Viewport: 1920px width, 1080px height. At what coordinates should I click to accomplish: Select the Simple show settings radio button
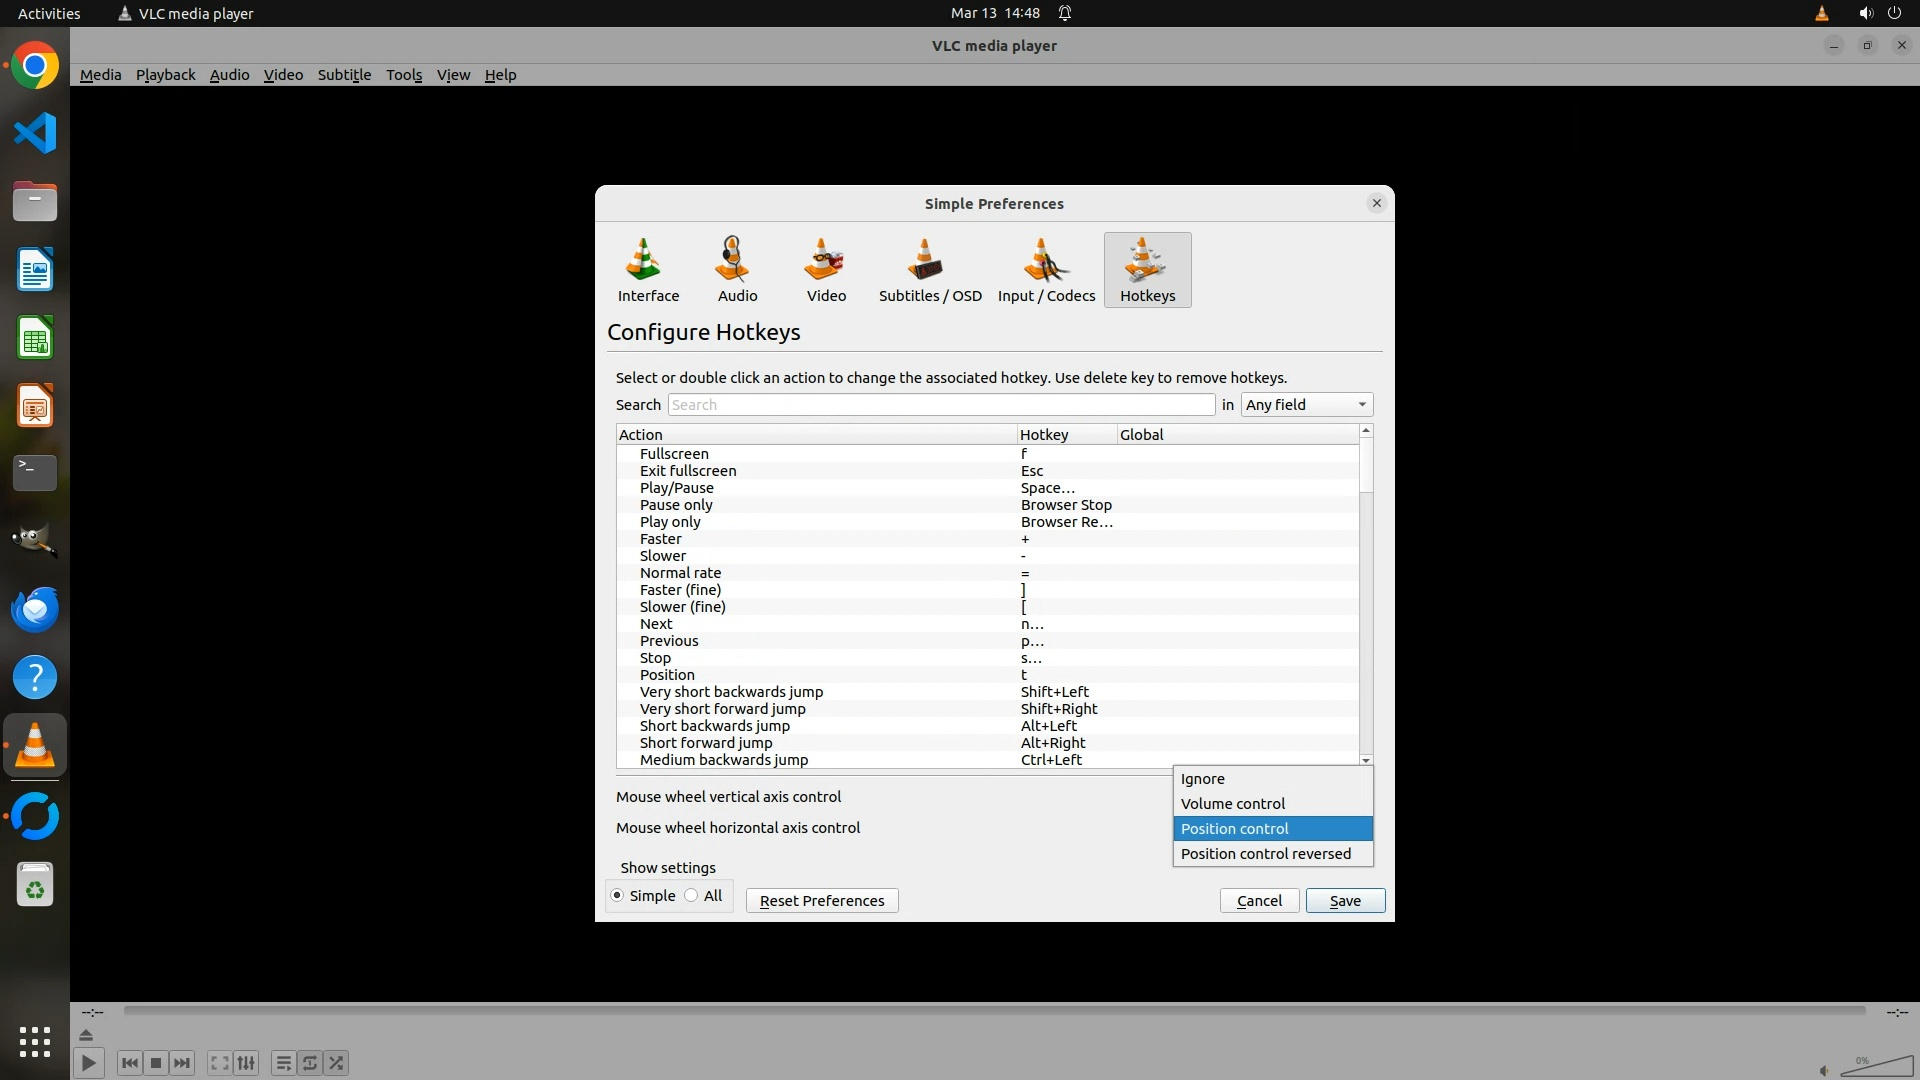click(x=617, y=896)
